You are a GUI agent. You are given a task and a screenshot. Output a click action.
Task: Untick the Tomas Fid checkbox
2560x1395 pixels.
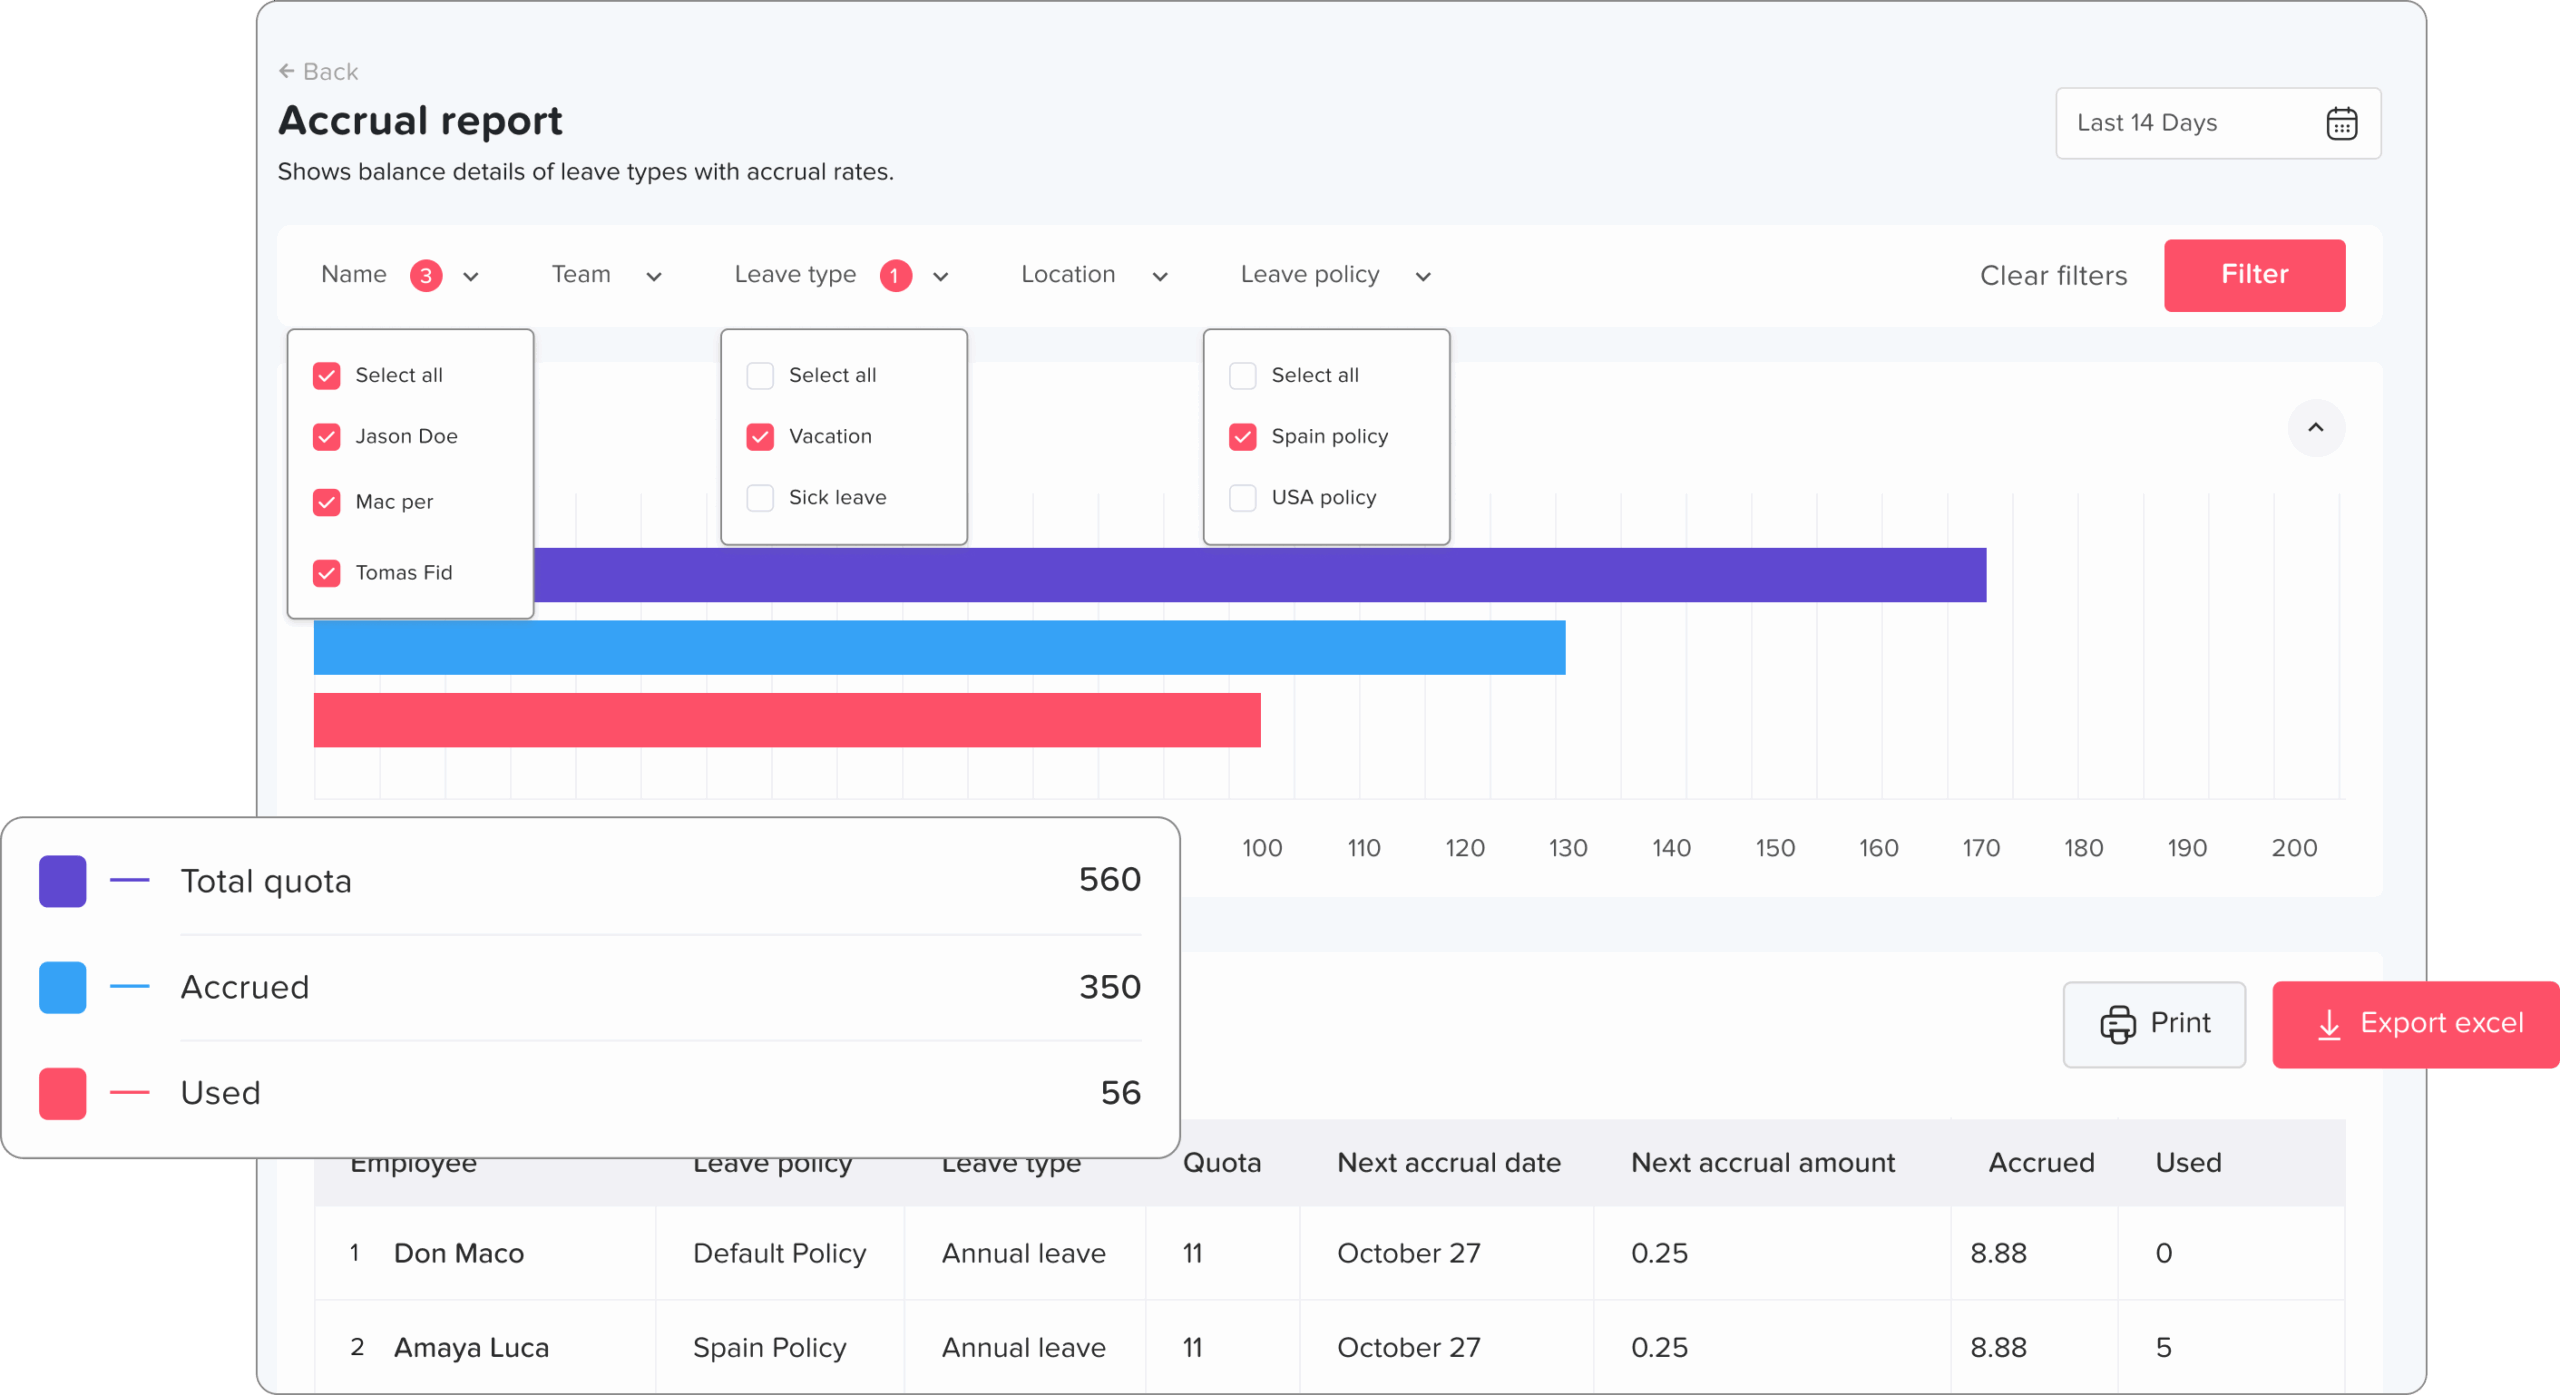click(327, 573)
